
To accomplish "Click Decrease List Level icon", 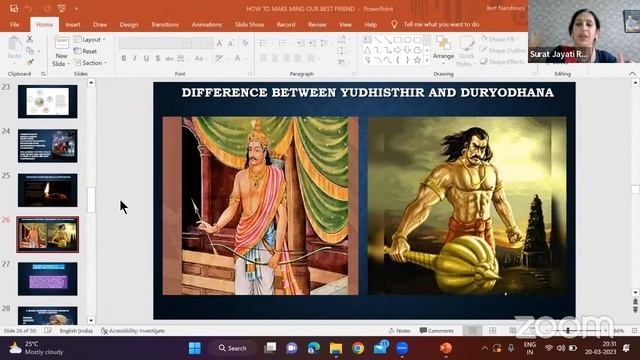I will (x=301, y=43).
